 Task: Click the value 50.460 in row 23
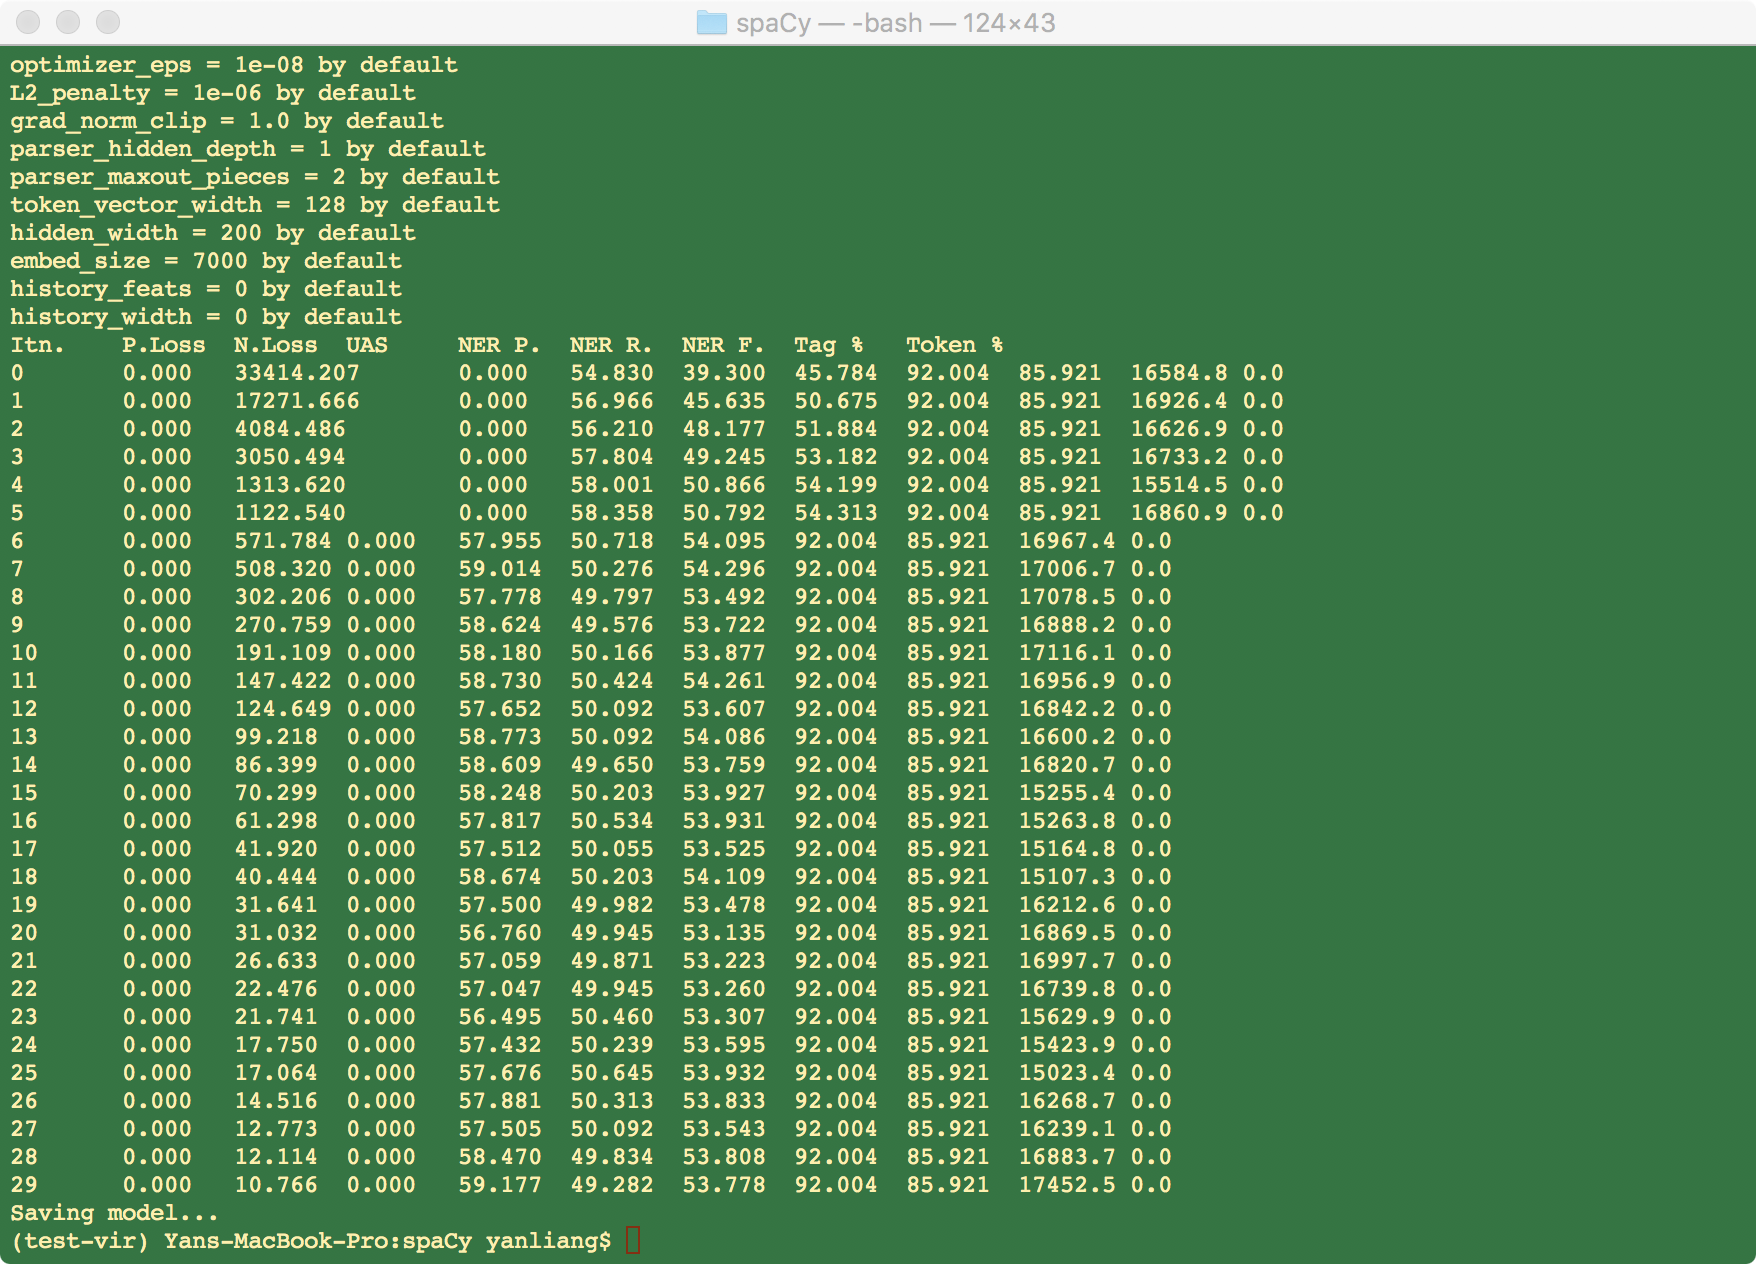point(612,1017)
